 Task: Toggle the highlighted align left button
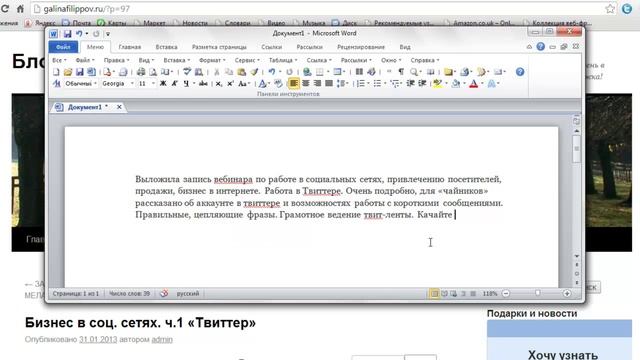click(293, 84)
